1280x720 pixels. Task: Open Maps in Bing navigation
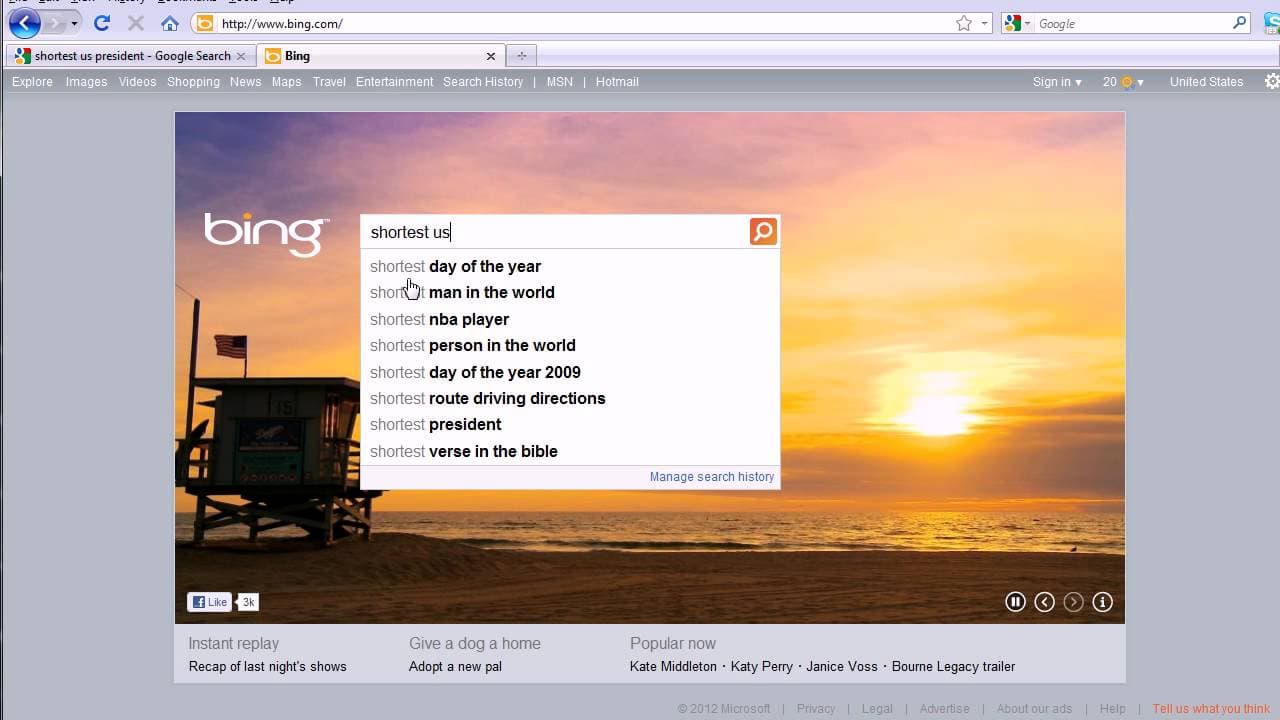pyautogui.click(x=286, y=82)
